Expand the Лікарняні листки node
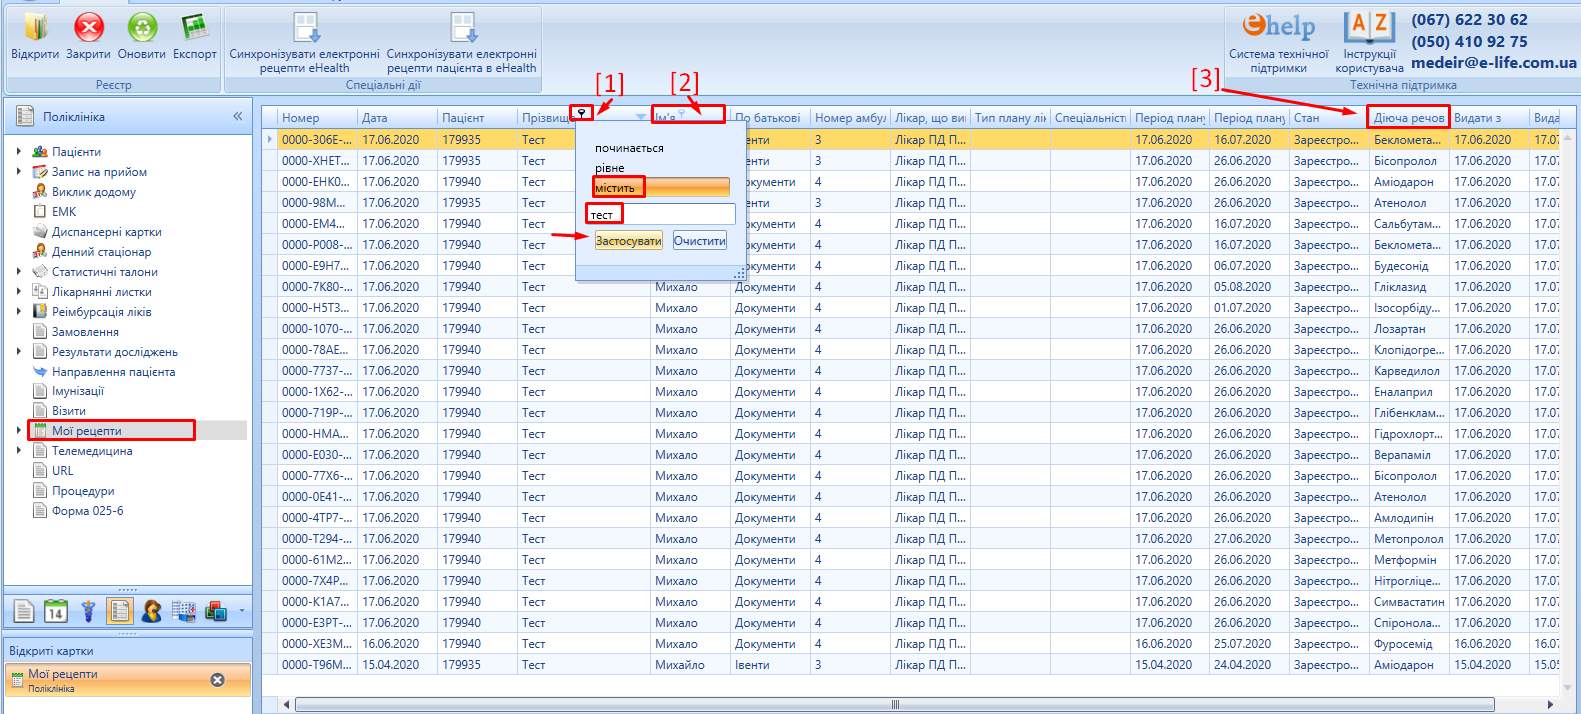This screenshot has height=714, width=1581. point(19,291)
